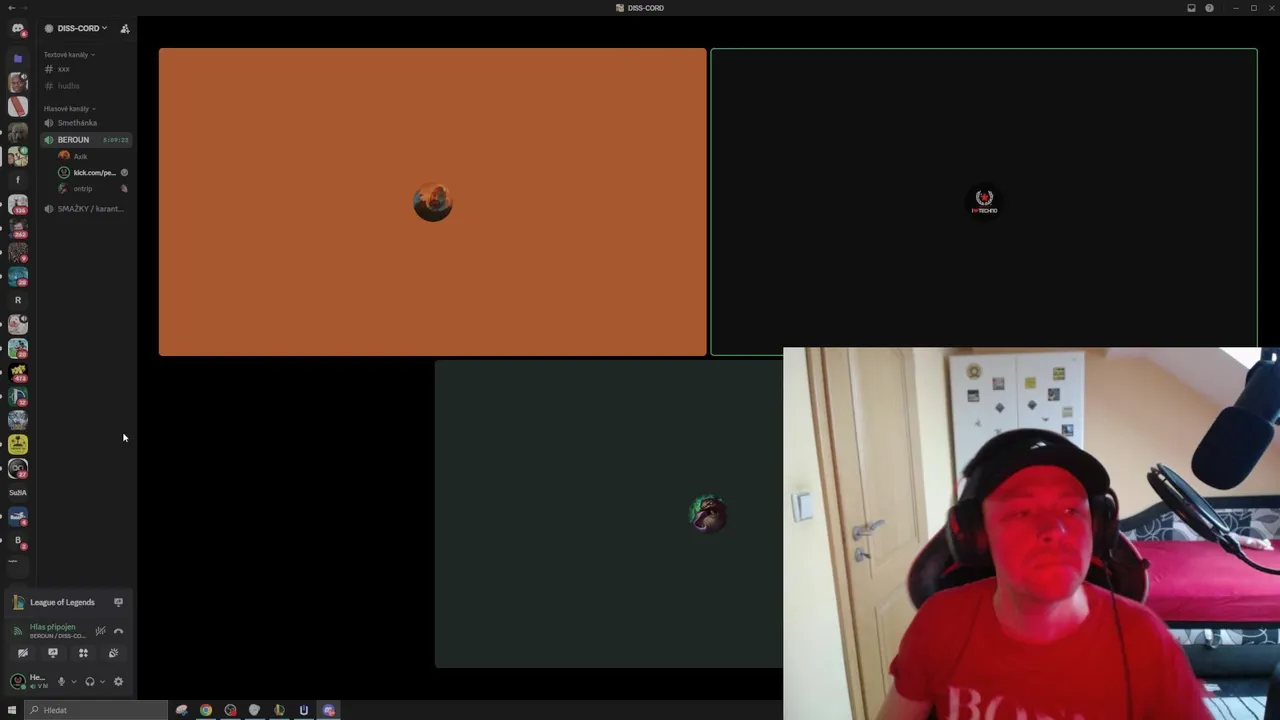The height and width of the screenshot is (720, 1280).
Task: Open microphone input options arrow
Action: coord(73,682)
